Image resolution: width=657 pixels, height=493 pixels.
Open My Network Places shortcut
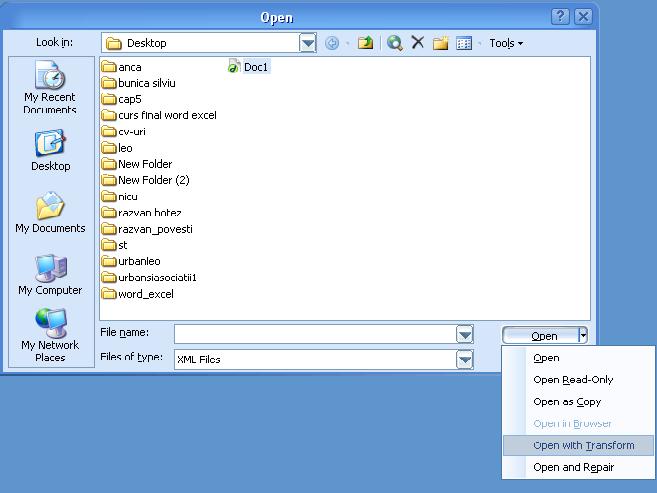(x=50, y=336)
